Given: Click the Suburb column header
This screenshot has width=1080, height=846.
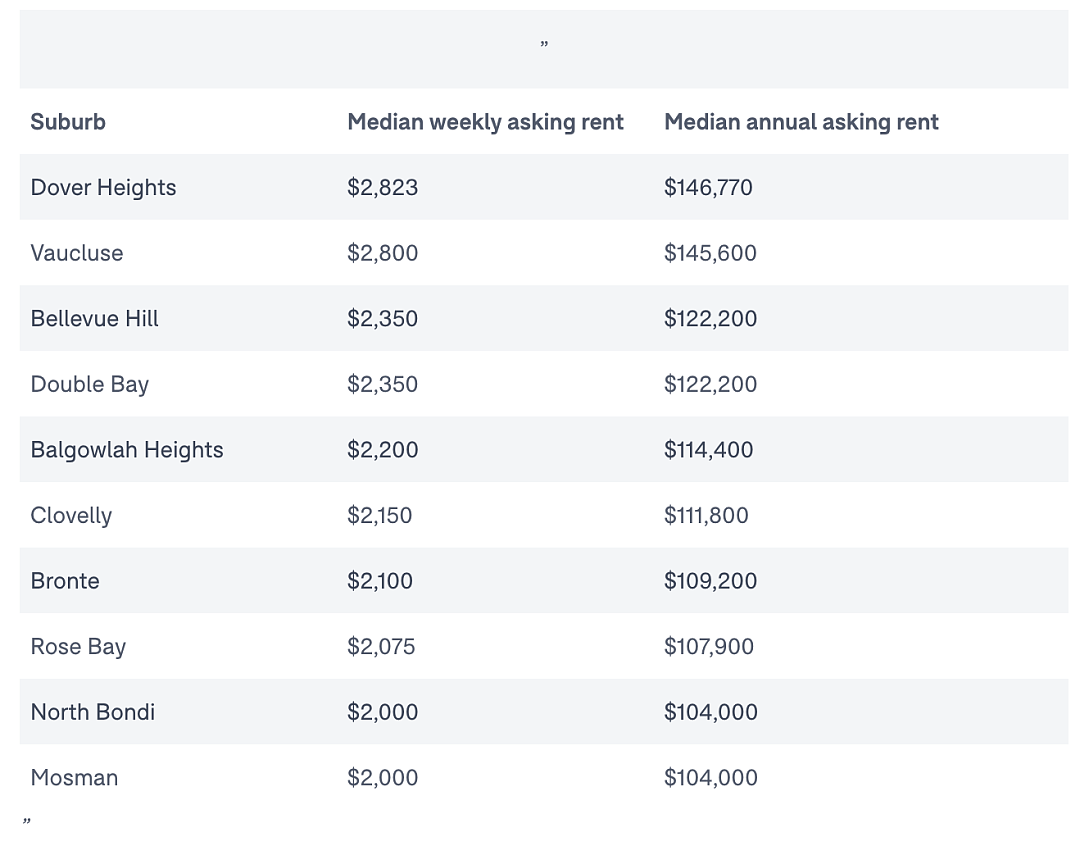Looking at the screenshot, I should pyautogui.click(x=68, y=122).
